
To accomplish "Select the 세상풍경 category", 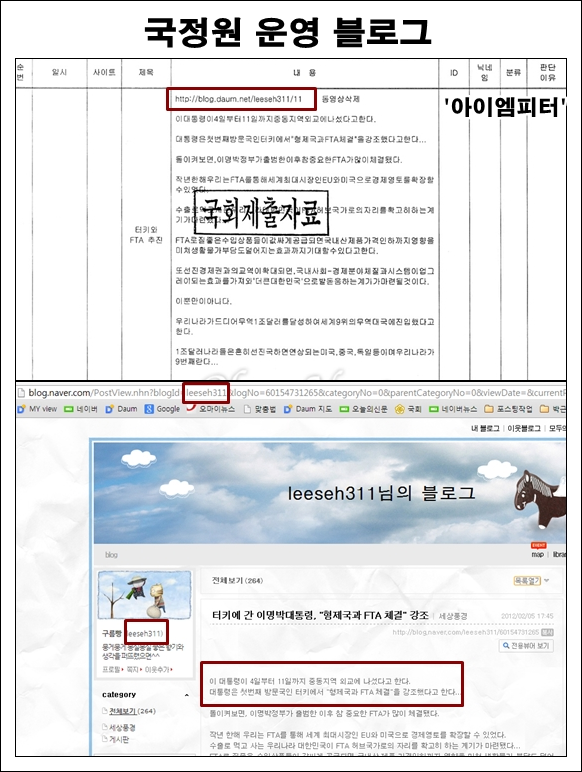I will point(122,727).
